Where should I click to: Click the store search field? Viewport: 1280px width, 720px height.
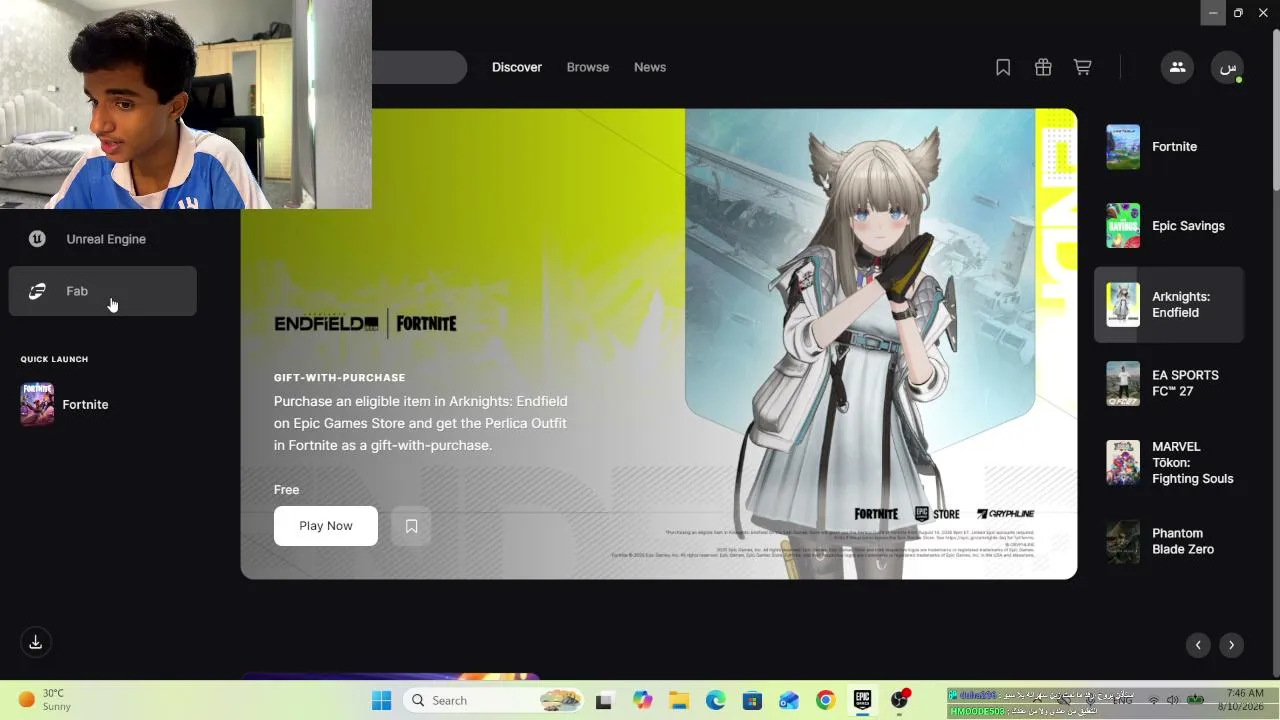pyautogui.click(x=419, y=67)
